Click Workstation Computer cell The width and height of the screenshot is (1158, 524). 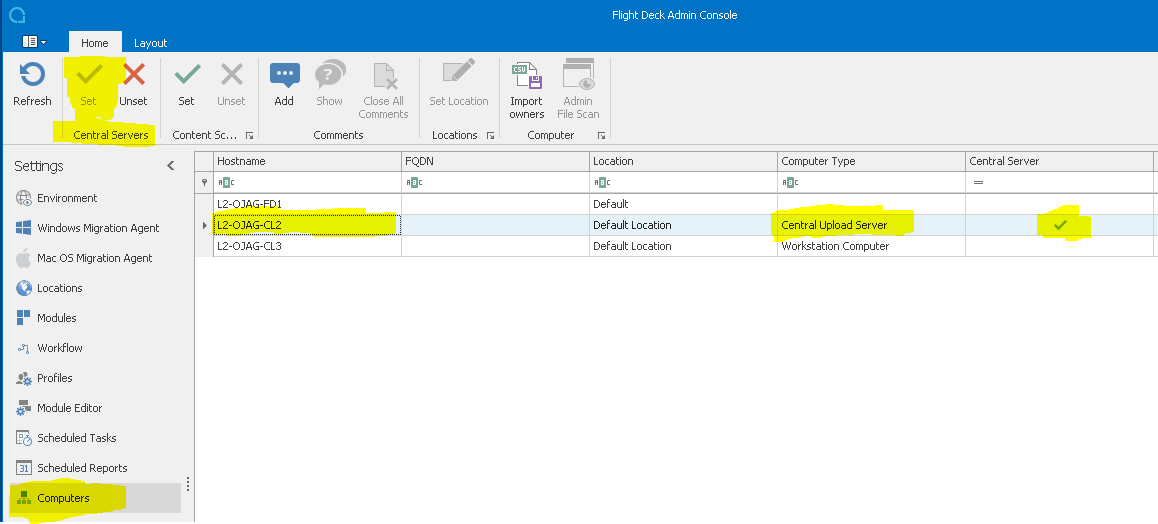[x=871, y=246]
